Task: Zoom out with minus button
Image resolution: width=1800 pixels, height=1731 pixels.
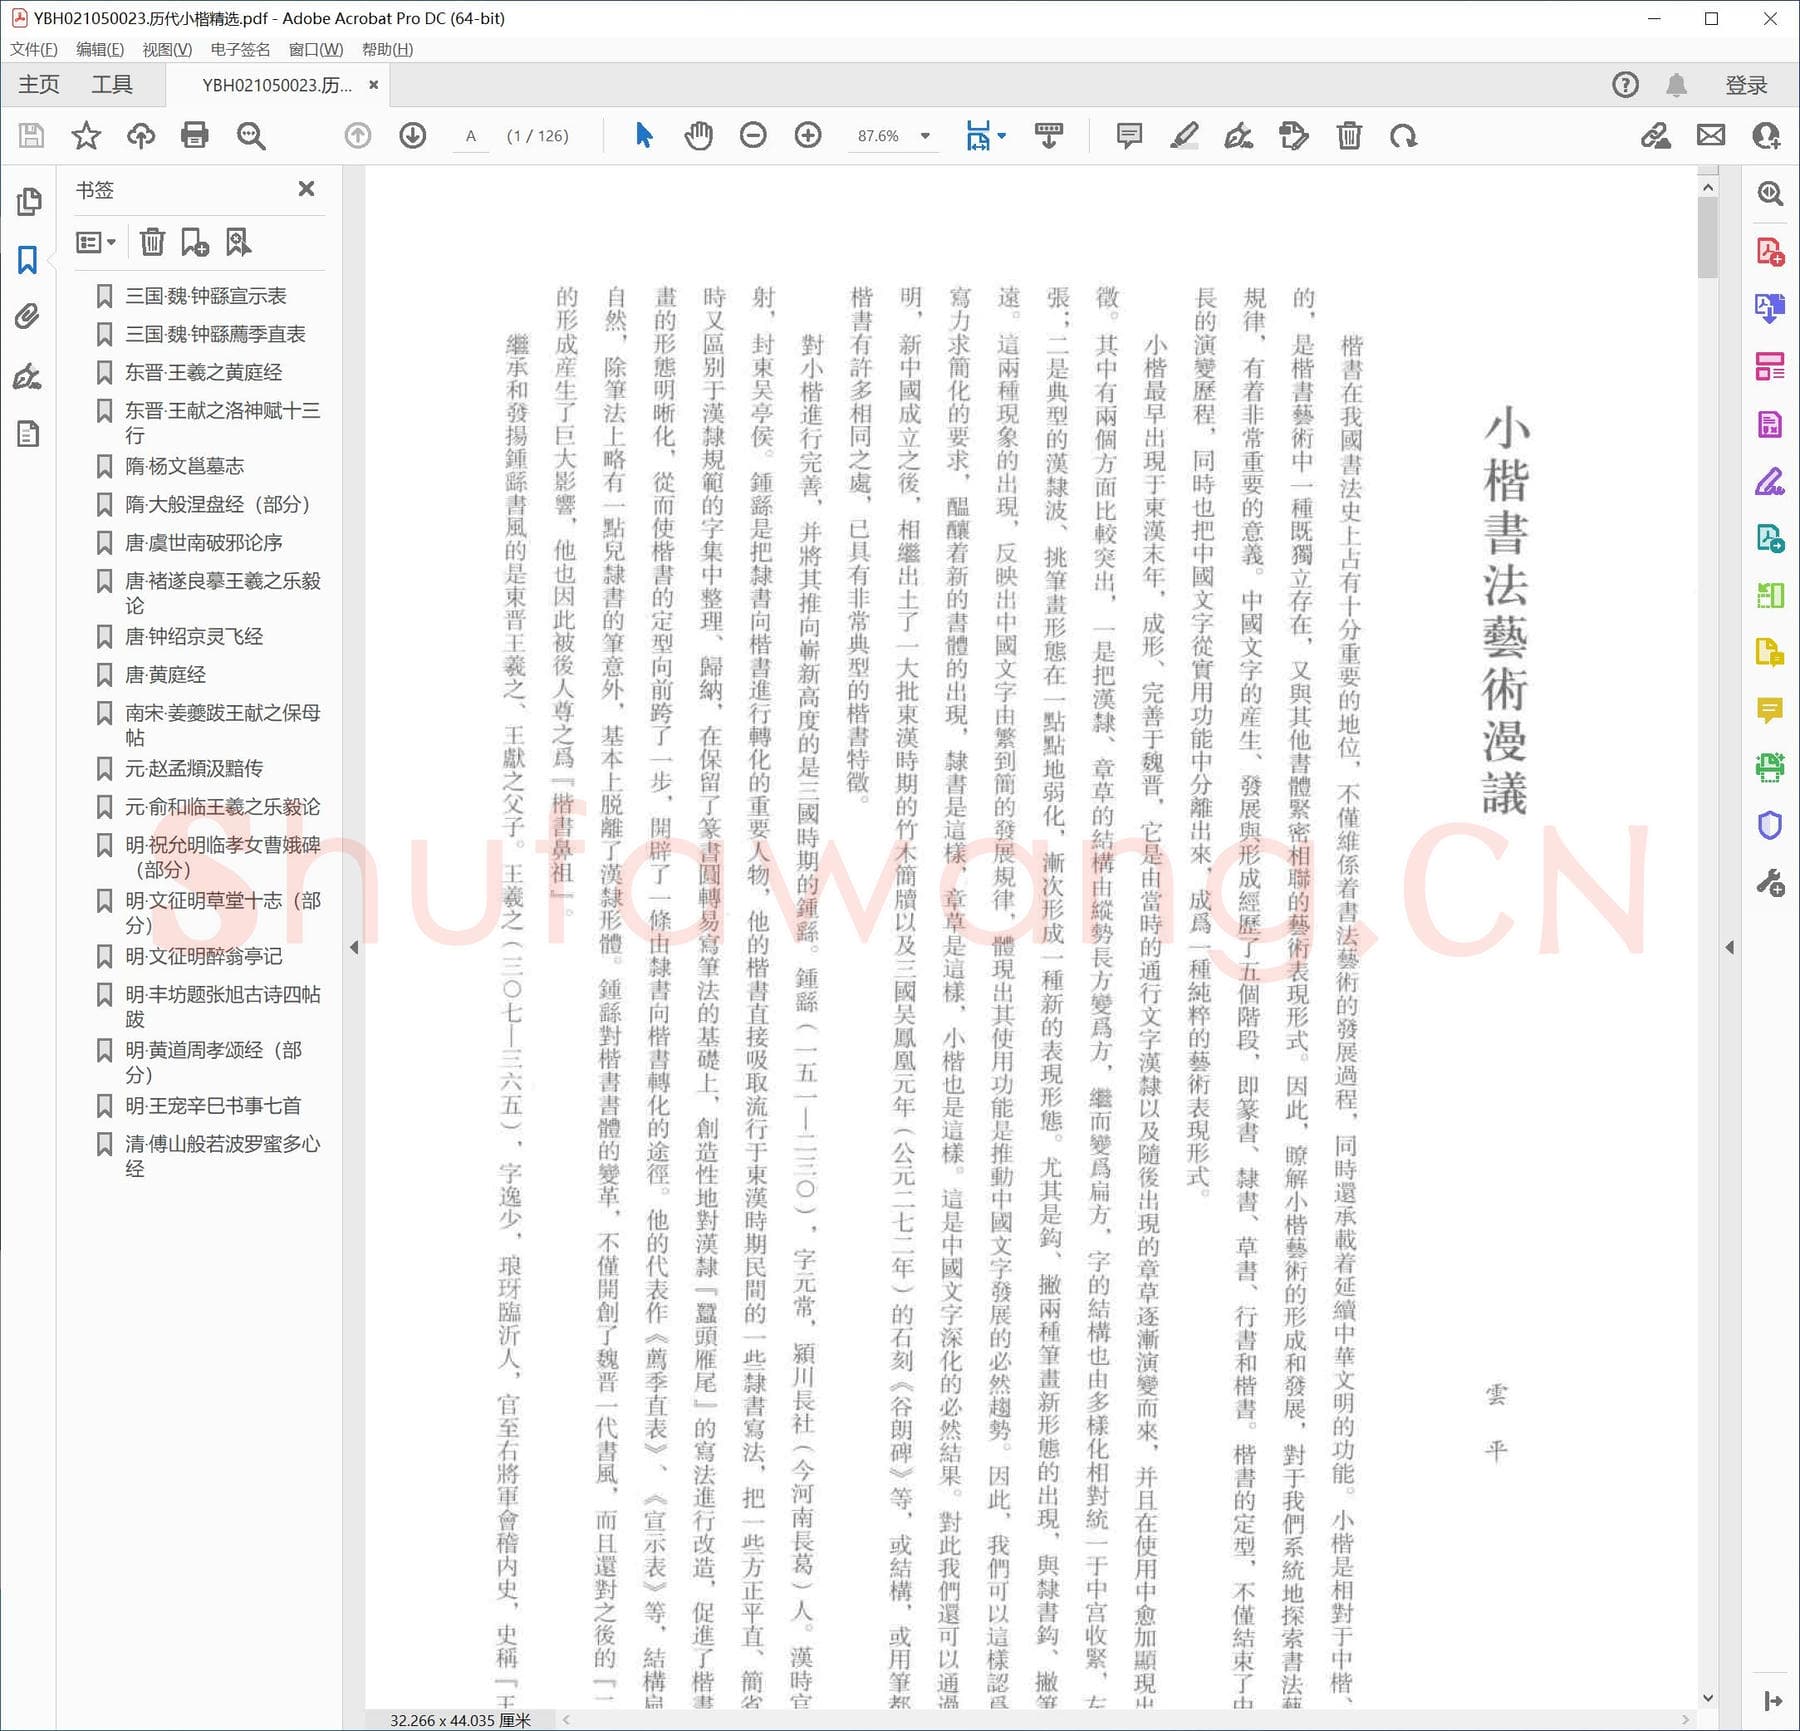Action: coord(753,135)
